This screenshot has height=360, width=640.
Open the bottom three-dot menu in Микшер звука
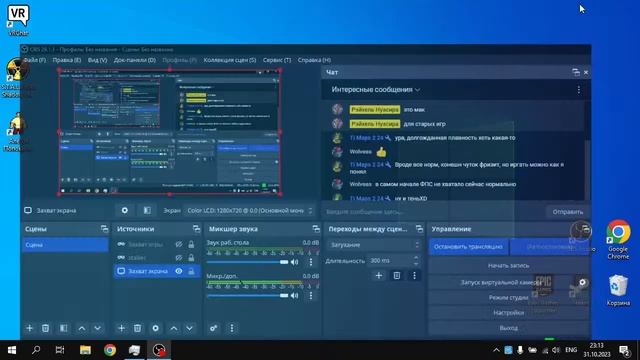click(232, 328)
